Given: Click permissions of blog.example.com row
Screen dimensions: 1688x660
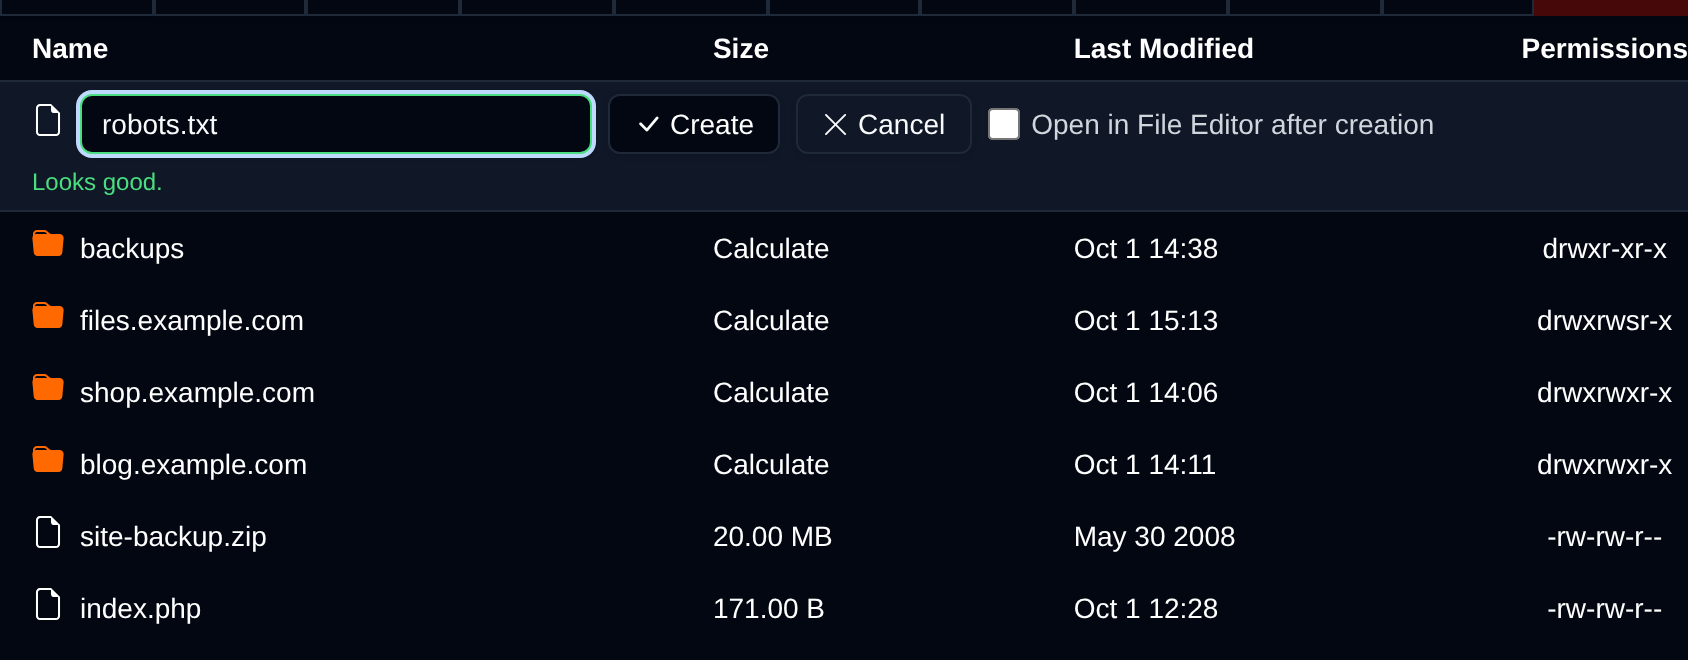Looking at the screenshot, I should click(x=1604, y=465).
